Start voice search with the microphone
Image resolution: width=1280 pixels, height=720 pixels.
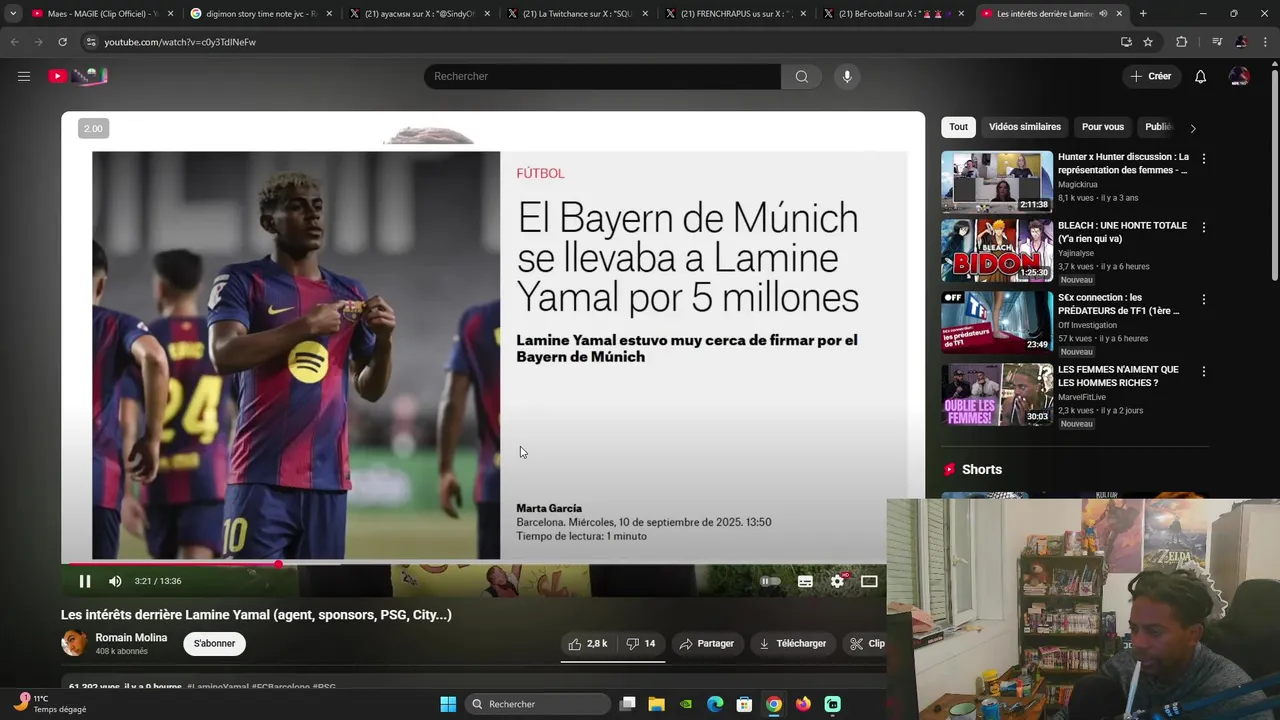click(x=847, y=76)
